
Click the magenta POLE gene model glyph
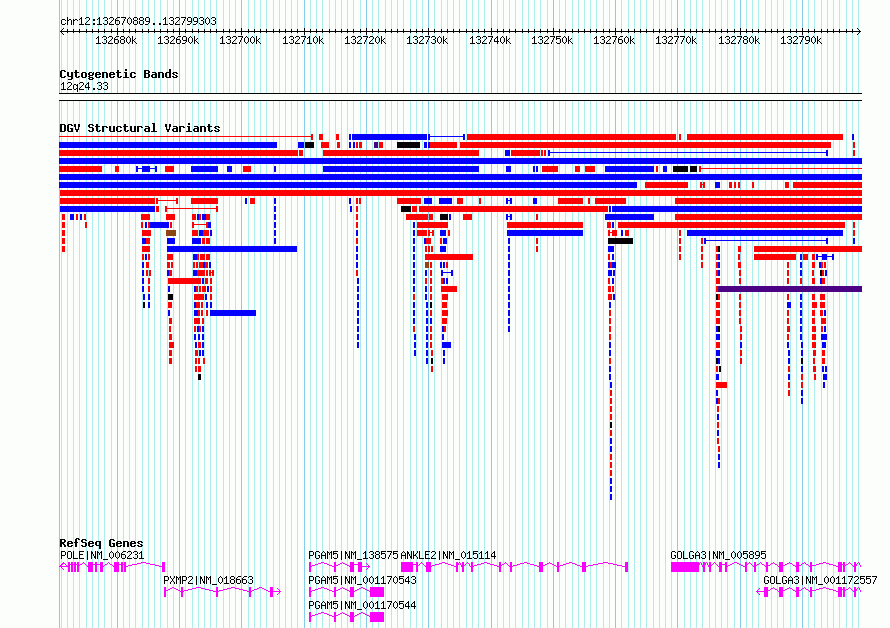[112, 567]
